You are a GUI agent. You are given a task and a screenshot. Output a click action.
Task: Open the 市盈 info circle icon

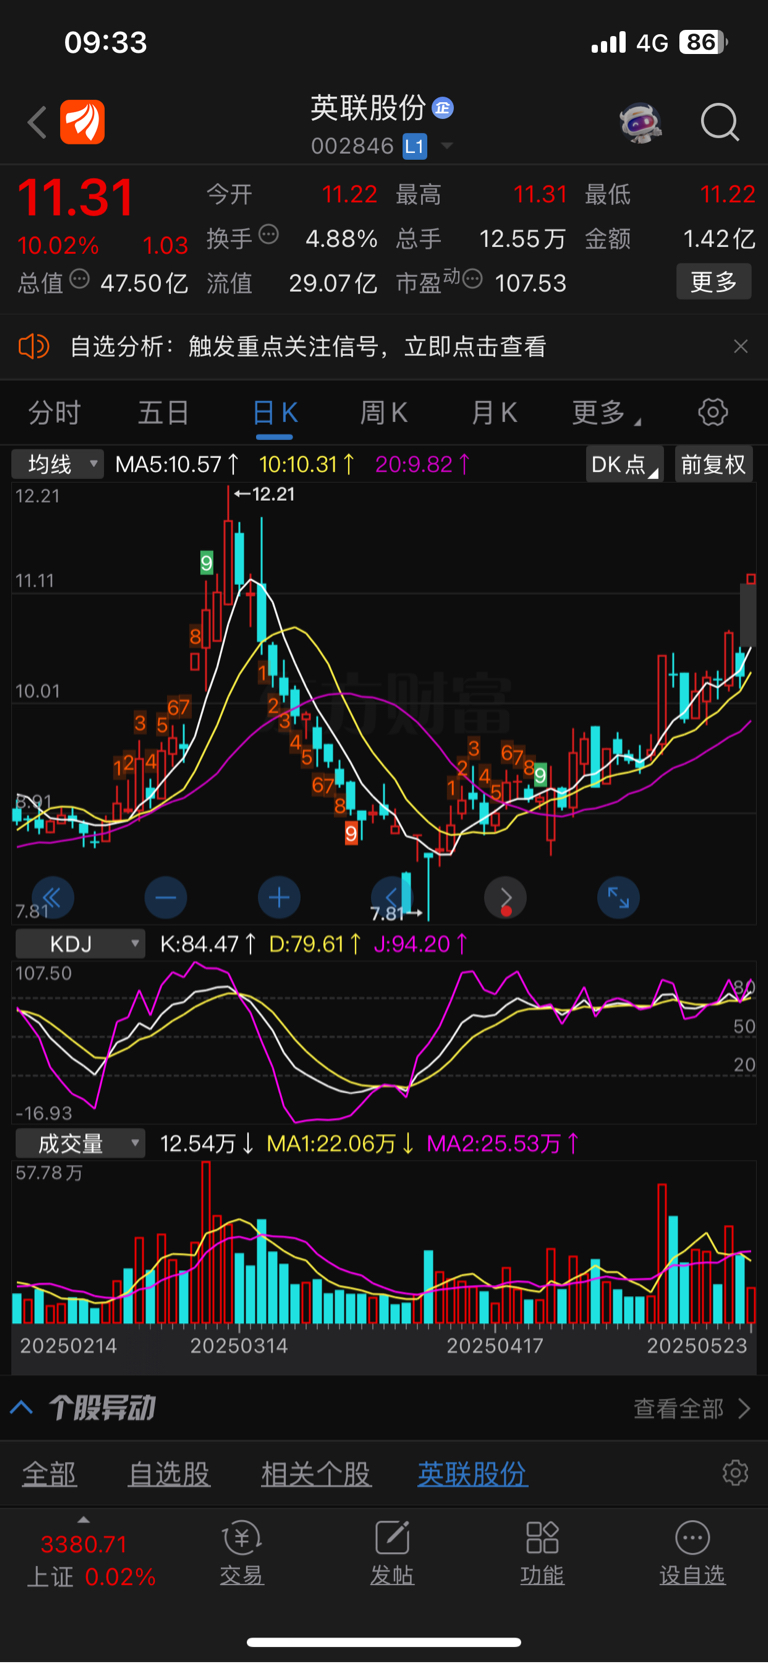click(473, 279)
